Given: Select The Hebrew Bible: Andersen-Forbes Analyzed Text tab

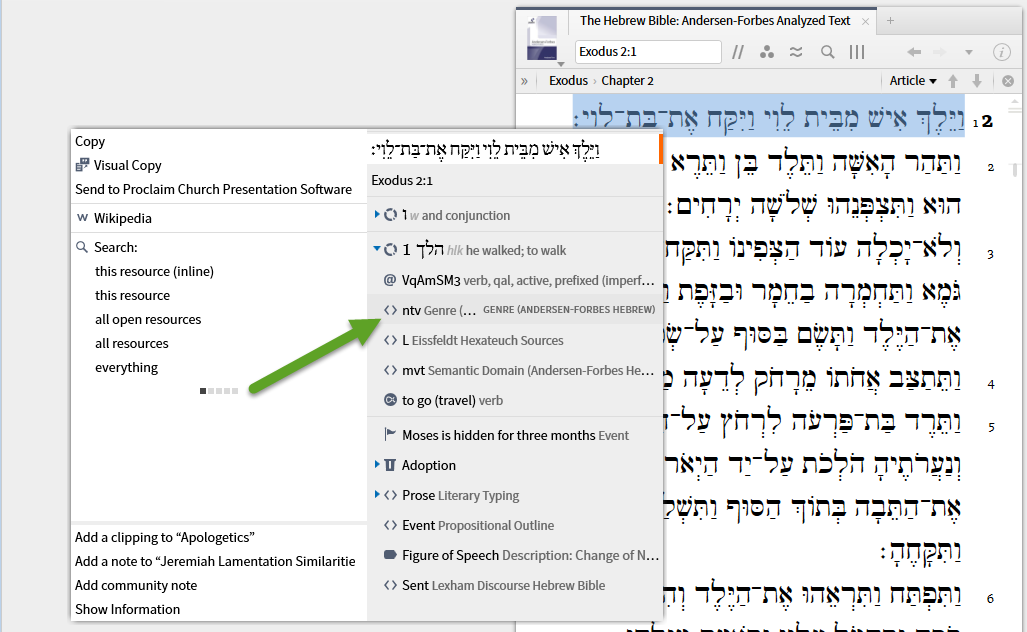Looking at the screenshot, I should (715, 21).
